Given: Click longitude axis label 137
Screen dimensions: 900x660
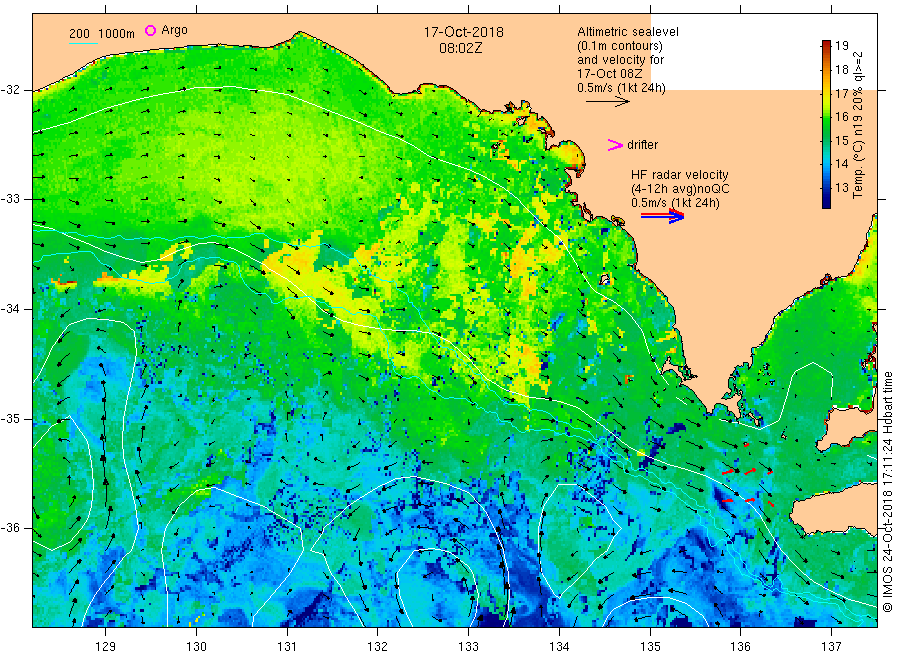Looking at the screenshot, I should (x=831, y=646).
